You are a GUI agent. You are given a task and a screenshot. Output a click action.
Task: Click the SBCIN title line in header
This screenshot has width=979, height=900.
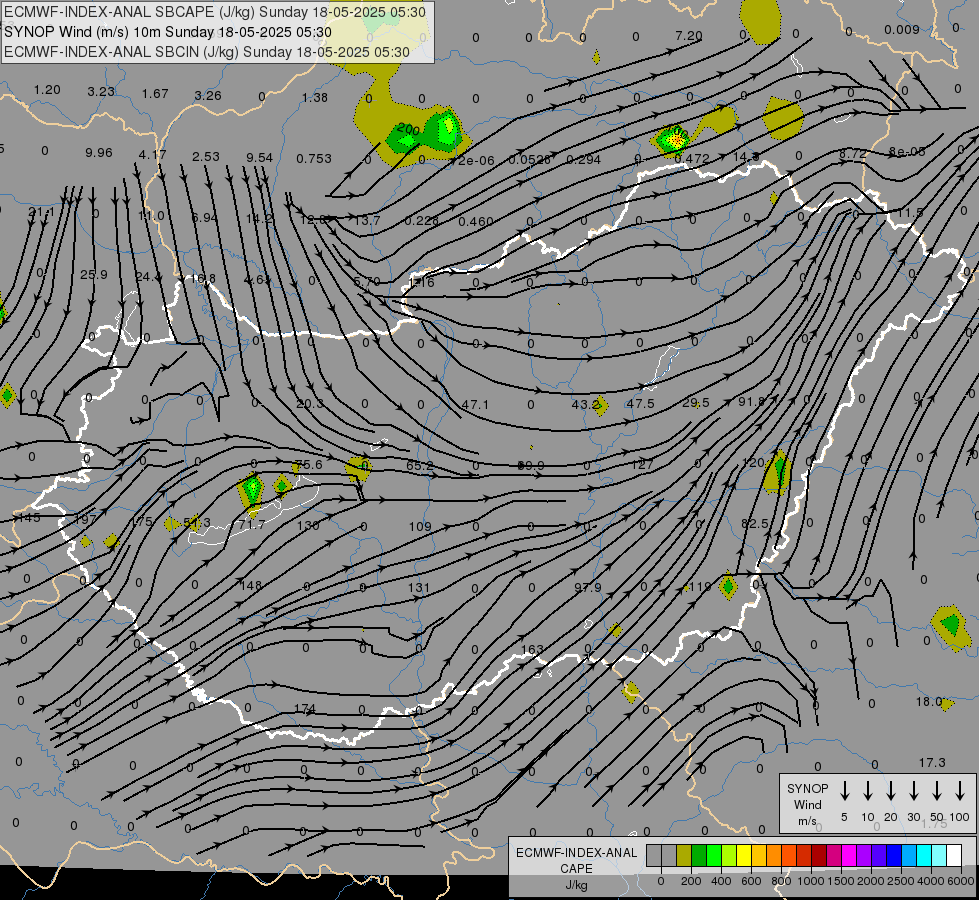(x=207, y=52)
